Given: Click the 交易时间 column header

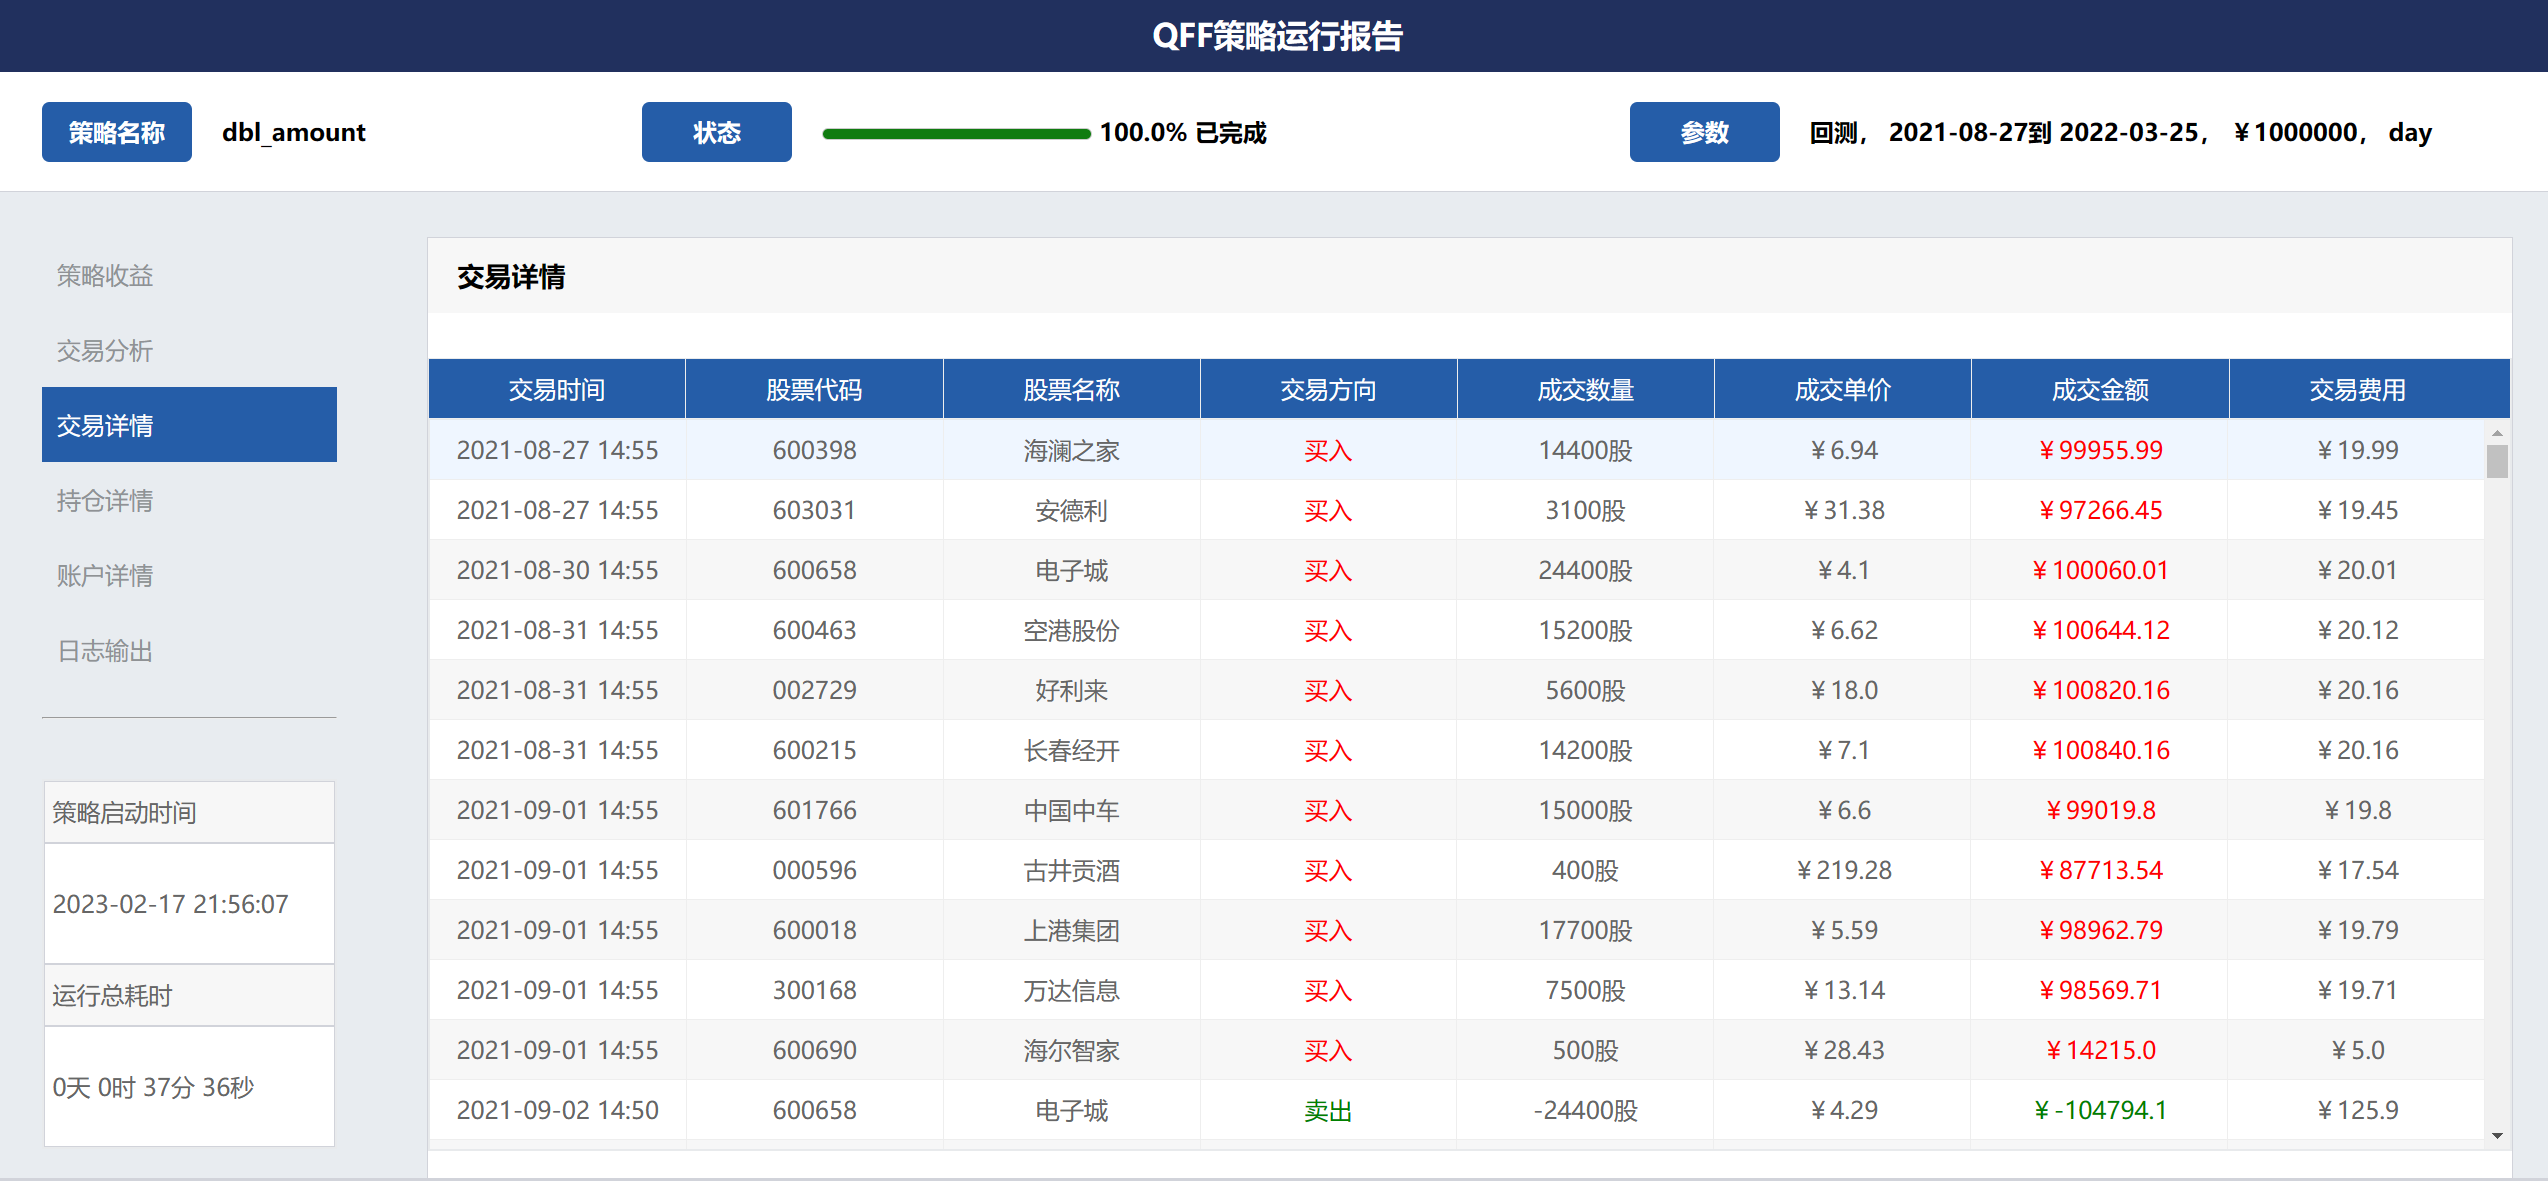Looking at the screenshot, I should pos(557,389).
